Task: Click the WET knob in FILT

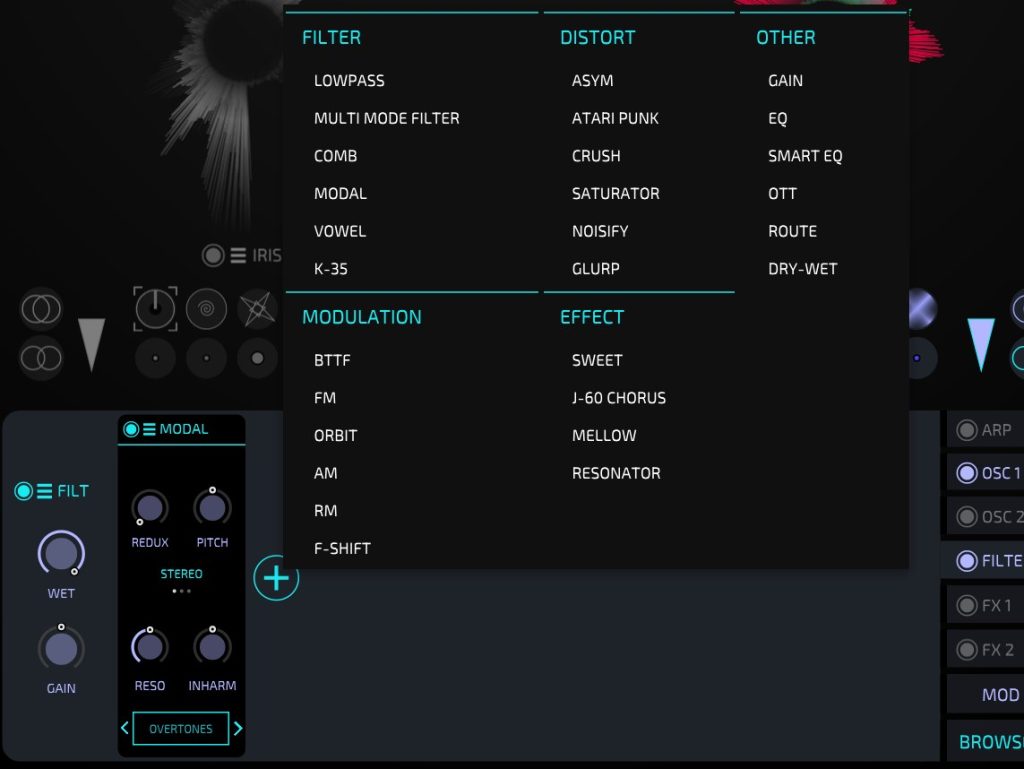Action: (x=61, y=553)
